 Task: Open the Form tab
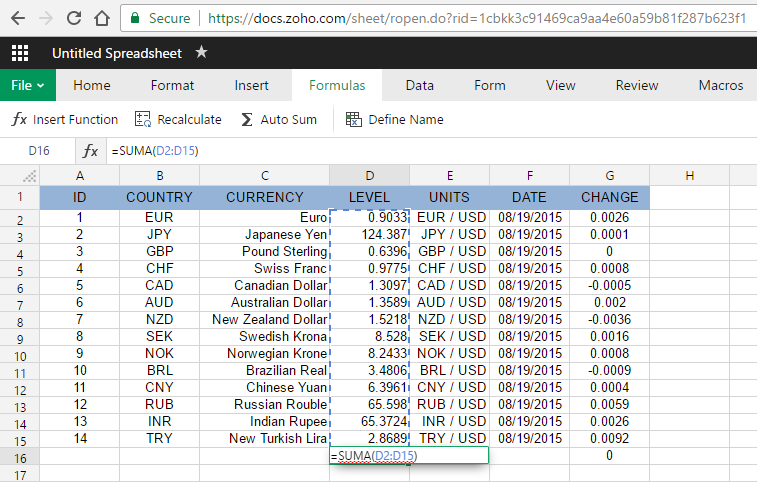click(x=490, y=85)
